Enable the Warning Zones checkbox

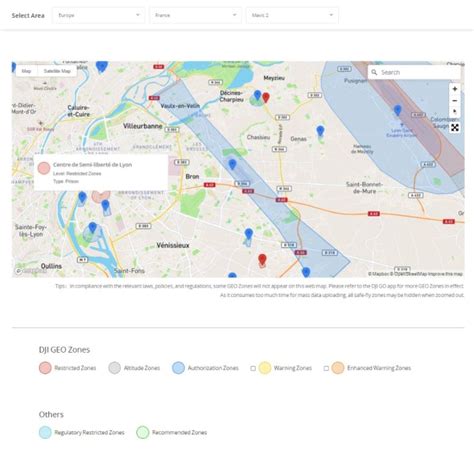point(253,368)
